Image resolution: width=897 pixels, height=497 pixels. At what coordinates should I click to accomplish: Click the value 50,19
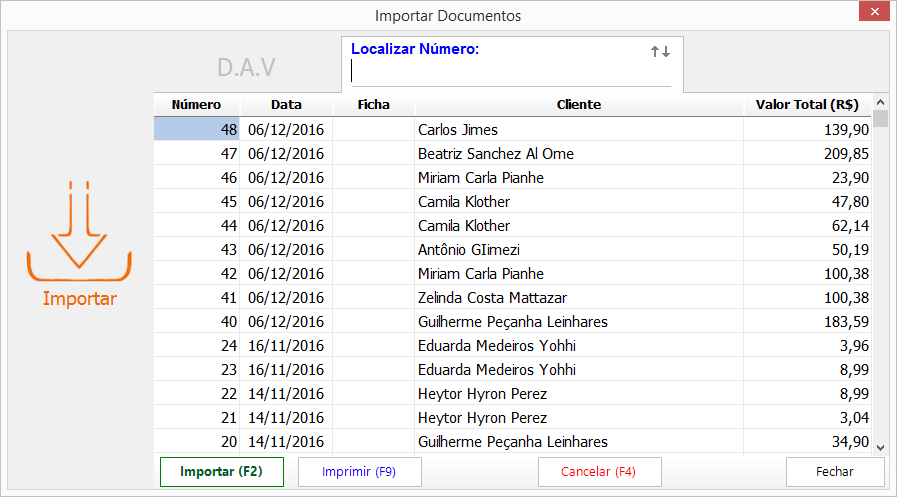850,250
